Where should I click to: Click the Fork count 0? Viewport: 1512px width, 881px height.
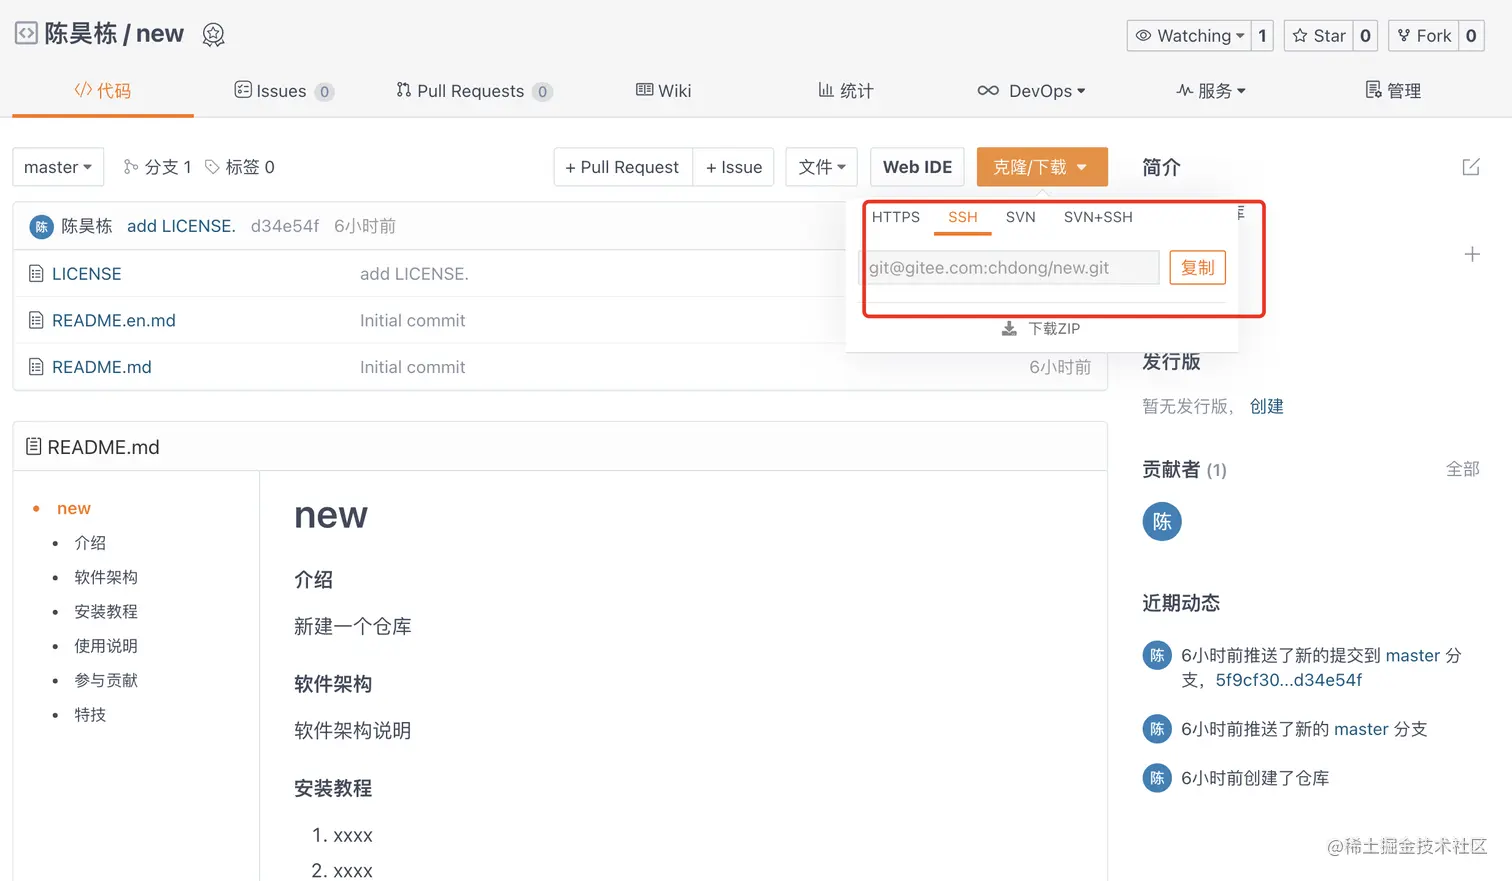tap(1471, 36)
